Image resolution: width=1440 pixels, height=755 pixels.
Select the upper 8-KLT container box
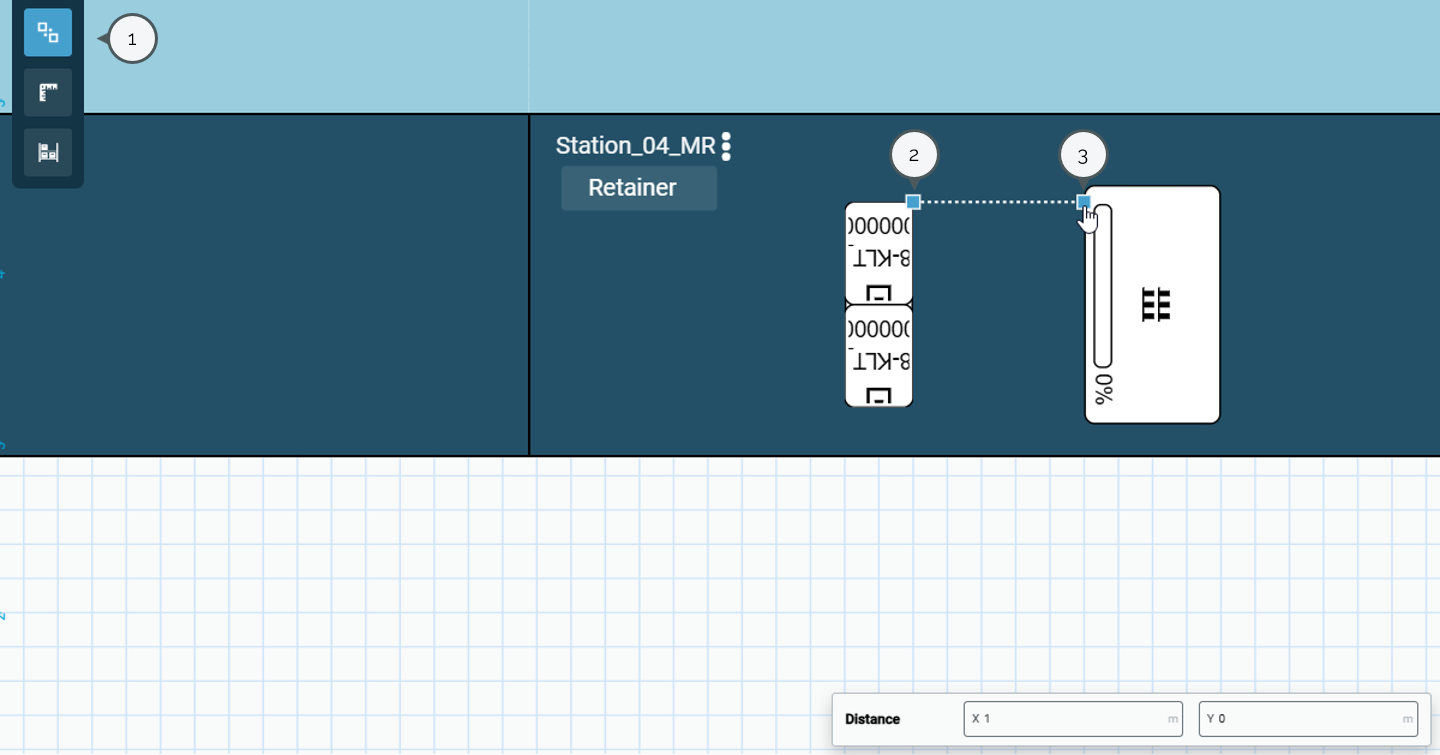[x=879, y=253]
